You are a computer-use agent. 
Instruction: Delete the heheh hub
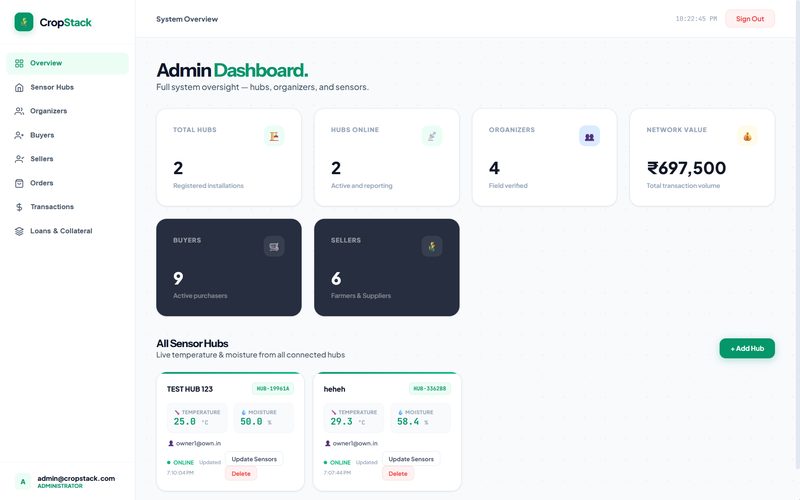point(398,473)
